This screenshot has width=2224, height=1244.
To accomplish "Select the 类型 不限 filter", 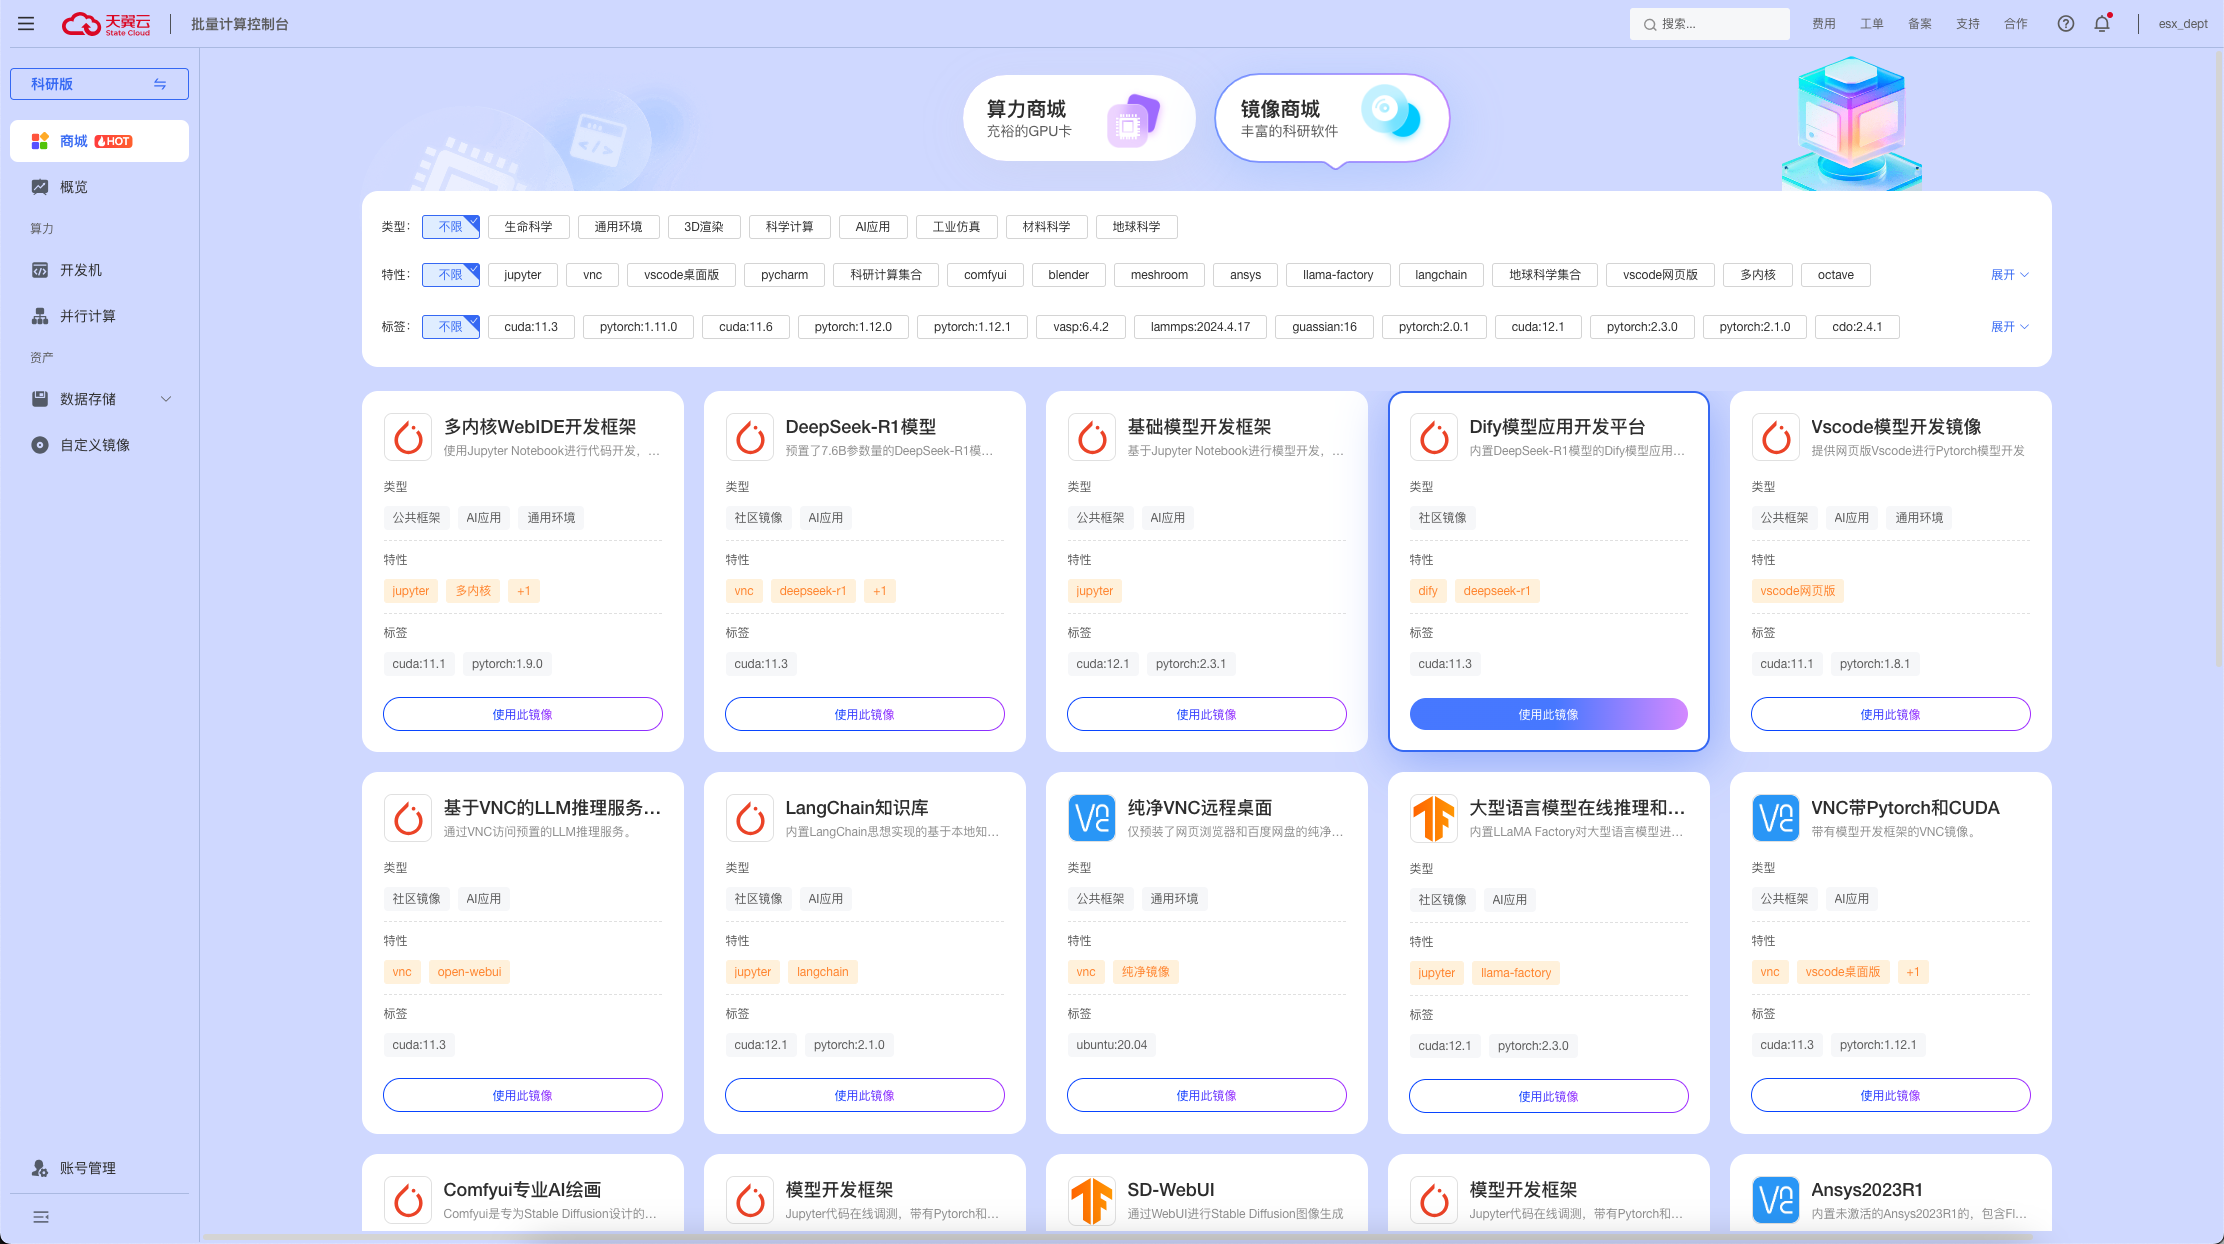I will 451,227.
